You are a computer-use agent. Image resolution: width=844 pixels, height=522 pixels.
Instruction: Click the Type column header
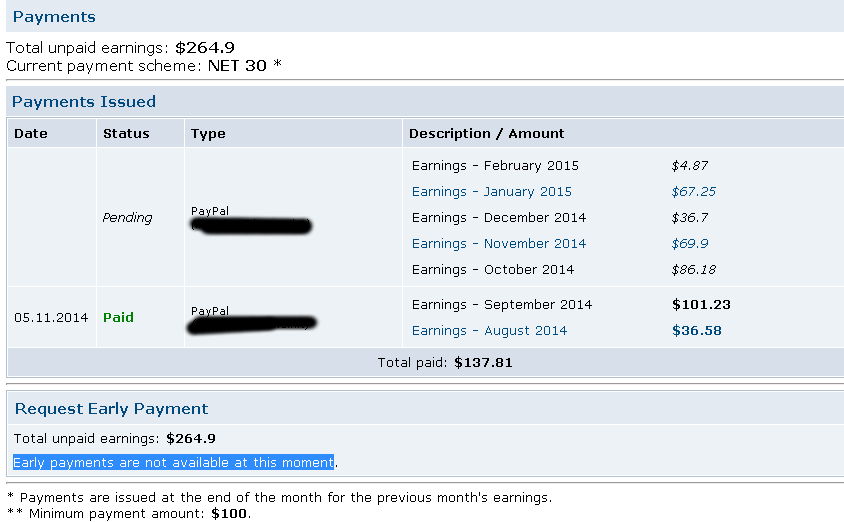tap(208, 134)
